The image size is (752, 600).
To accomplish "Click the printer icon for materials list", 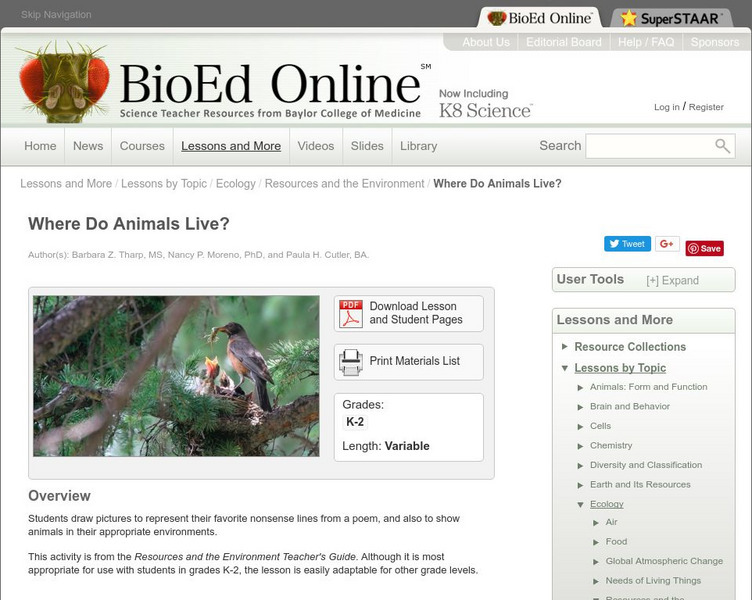I will pyautogui.click(x=351, y=362).
